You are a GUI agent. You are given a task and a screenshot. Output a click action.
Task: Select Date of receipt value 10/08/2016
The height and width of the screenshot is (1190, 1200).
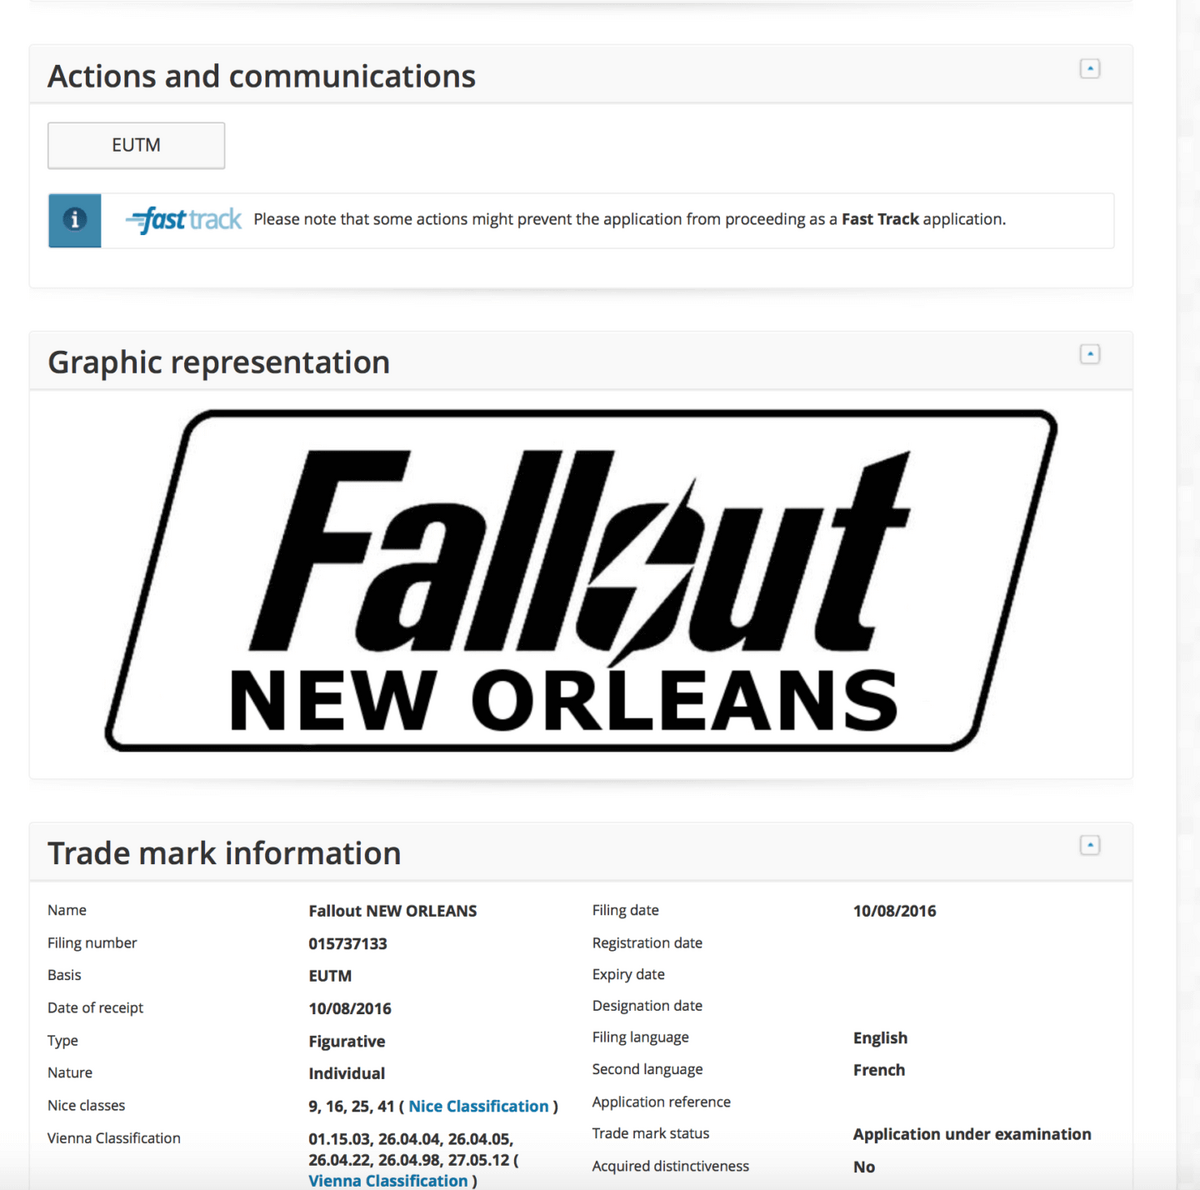tap(350, 1009)
